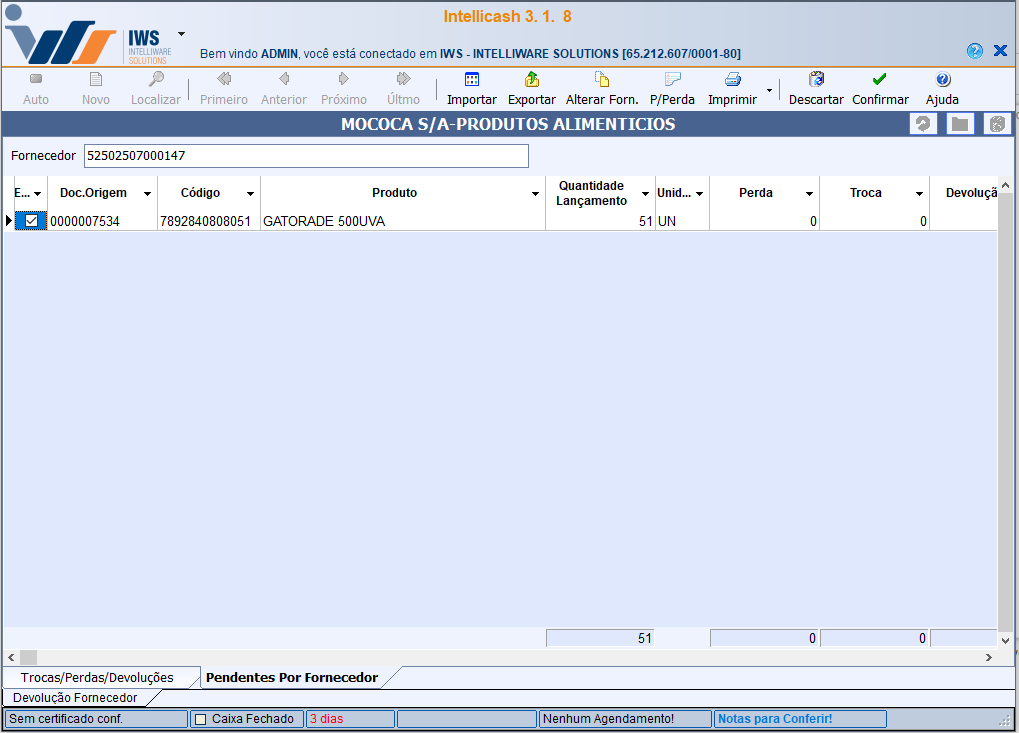Click the Notas para Conferir! link

[774, 719]
